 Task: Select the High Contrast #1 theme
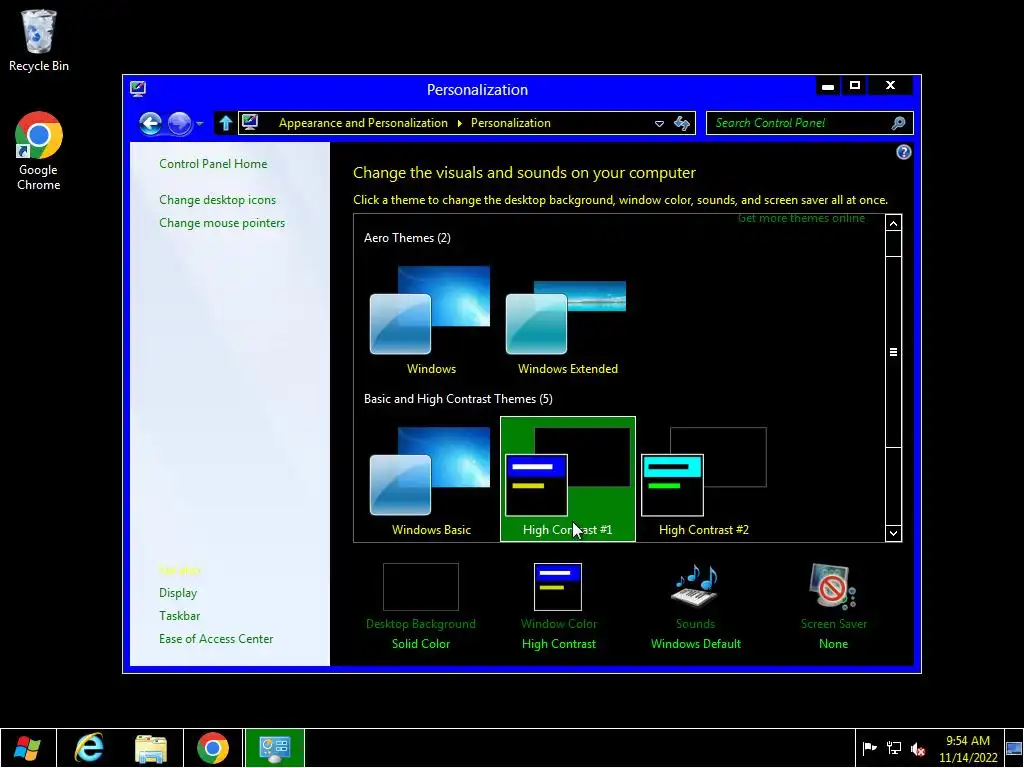click(568, 479)
